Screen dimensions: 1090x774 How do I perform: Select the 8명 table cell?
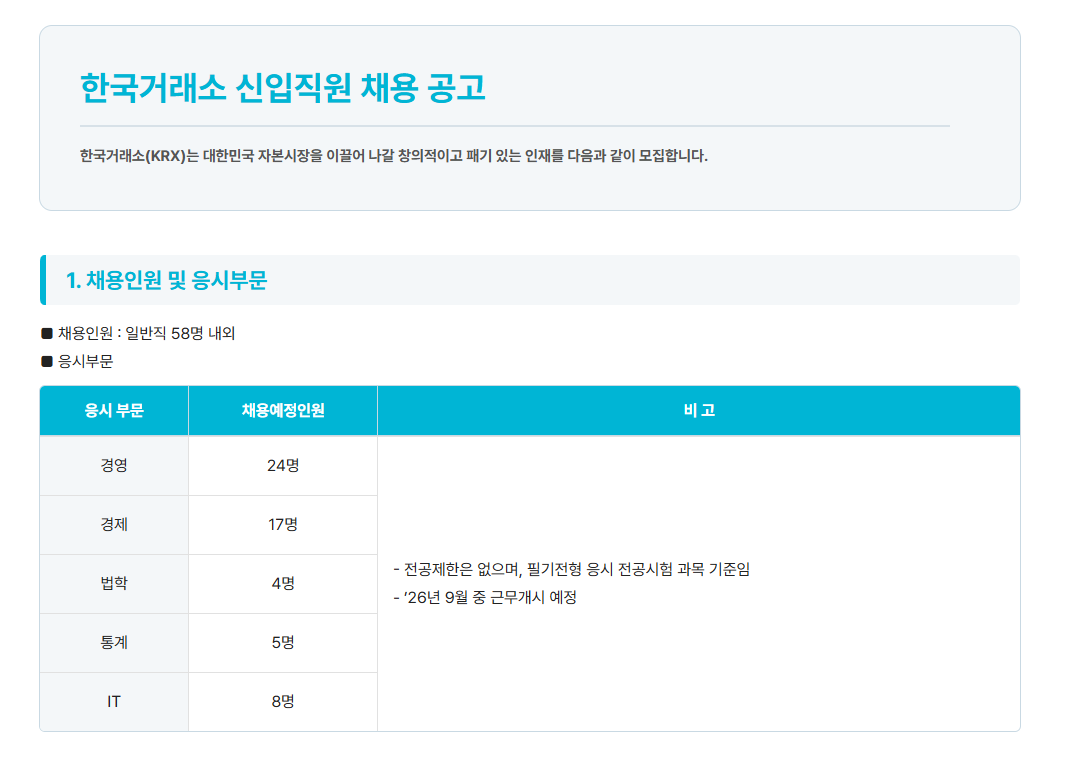coord(283,702)
